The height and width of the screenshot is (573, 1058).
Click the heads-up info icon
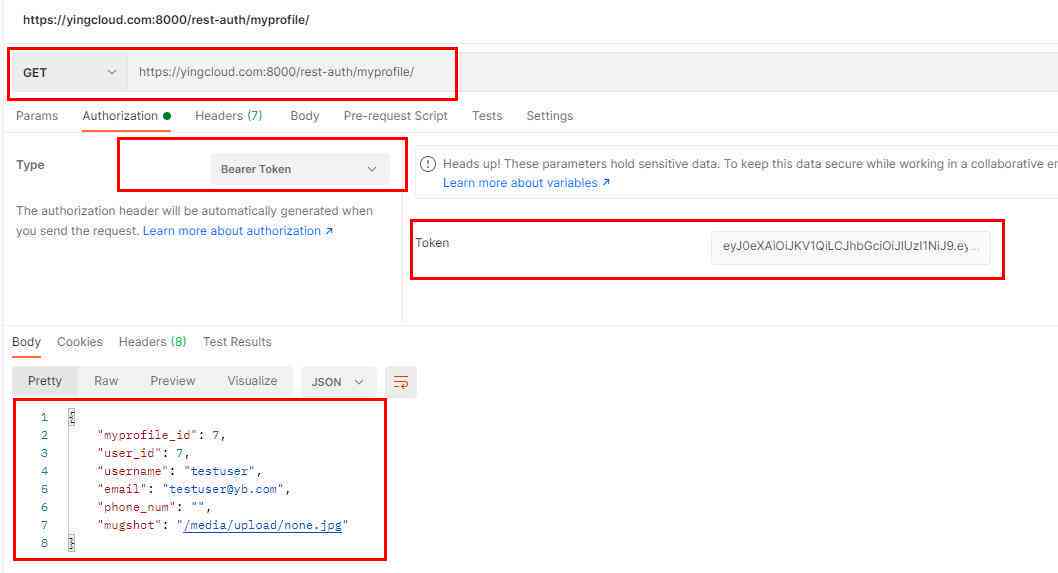click(x=428, y=164)
